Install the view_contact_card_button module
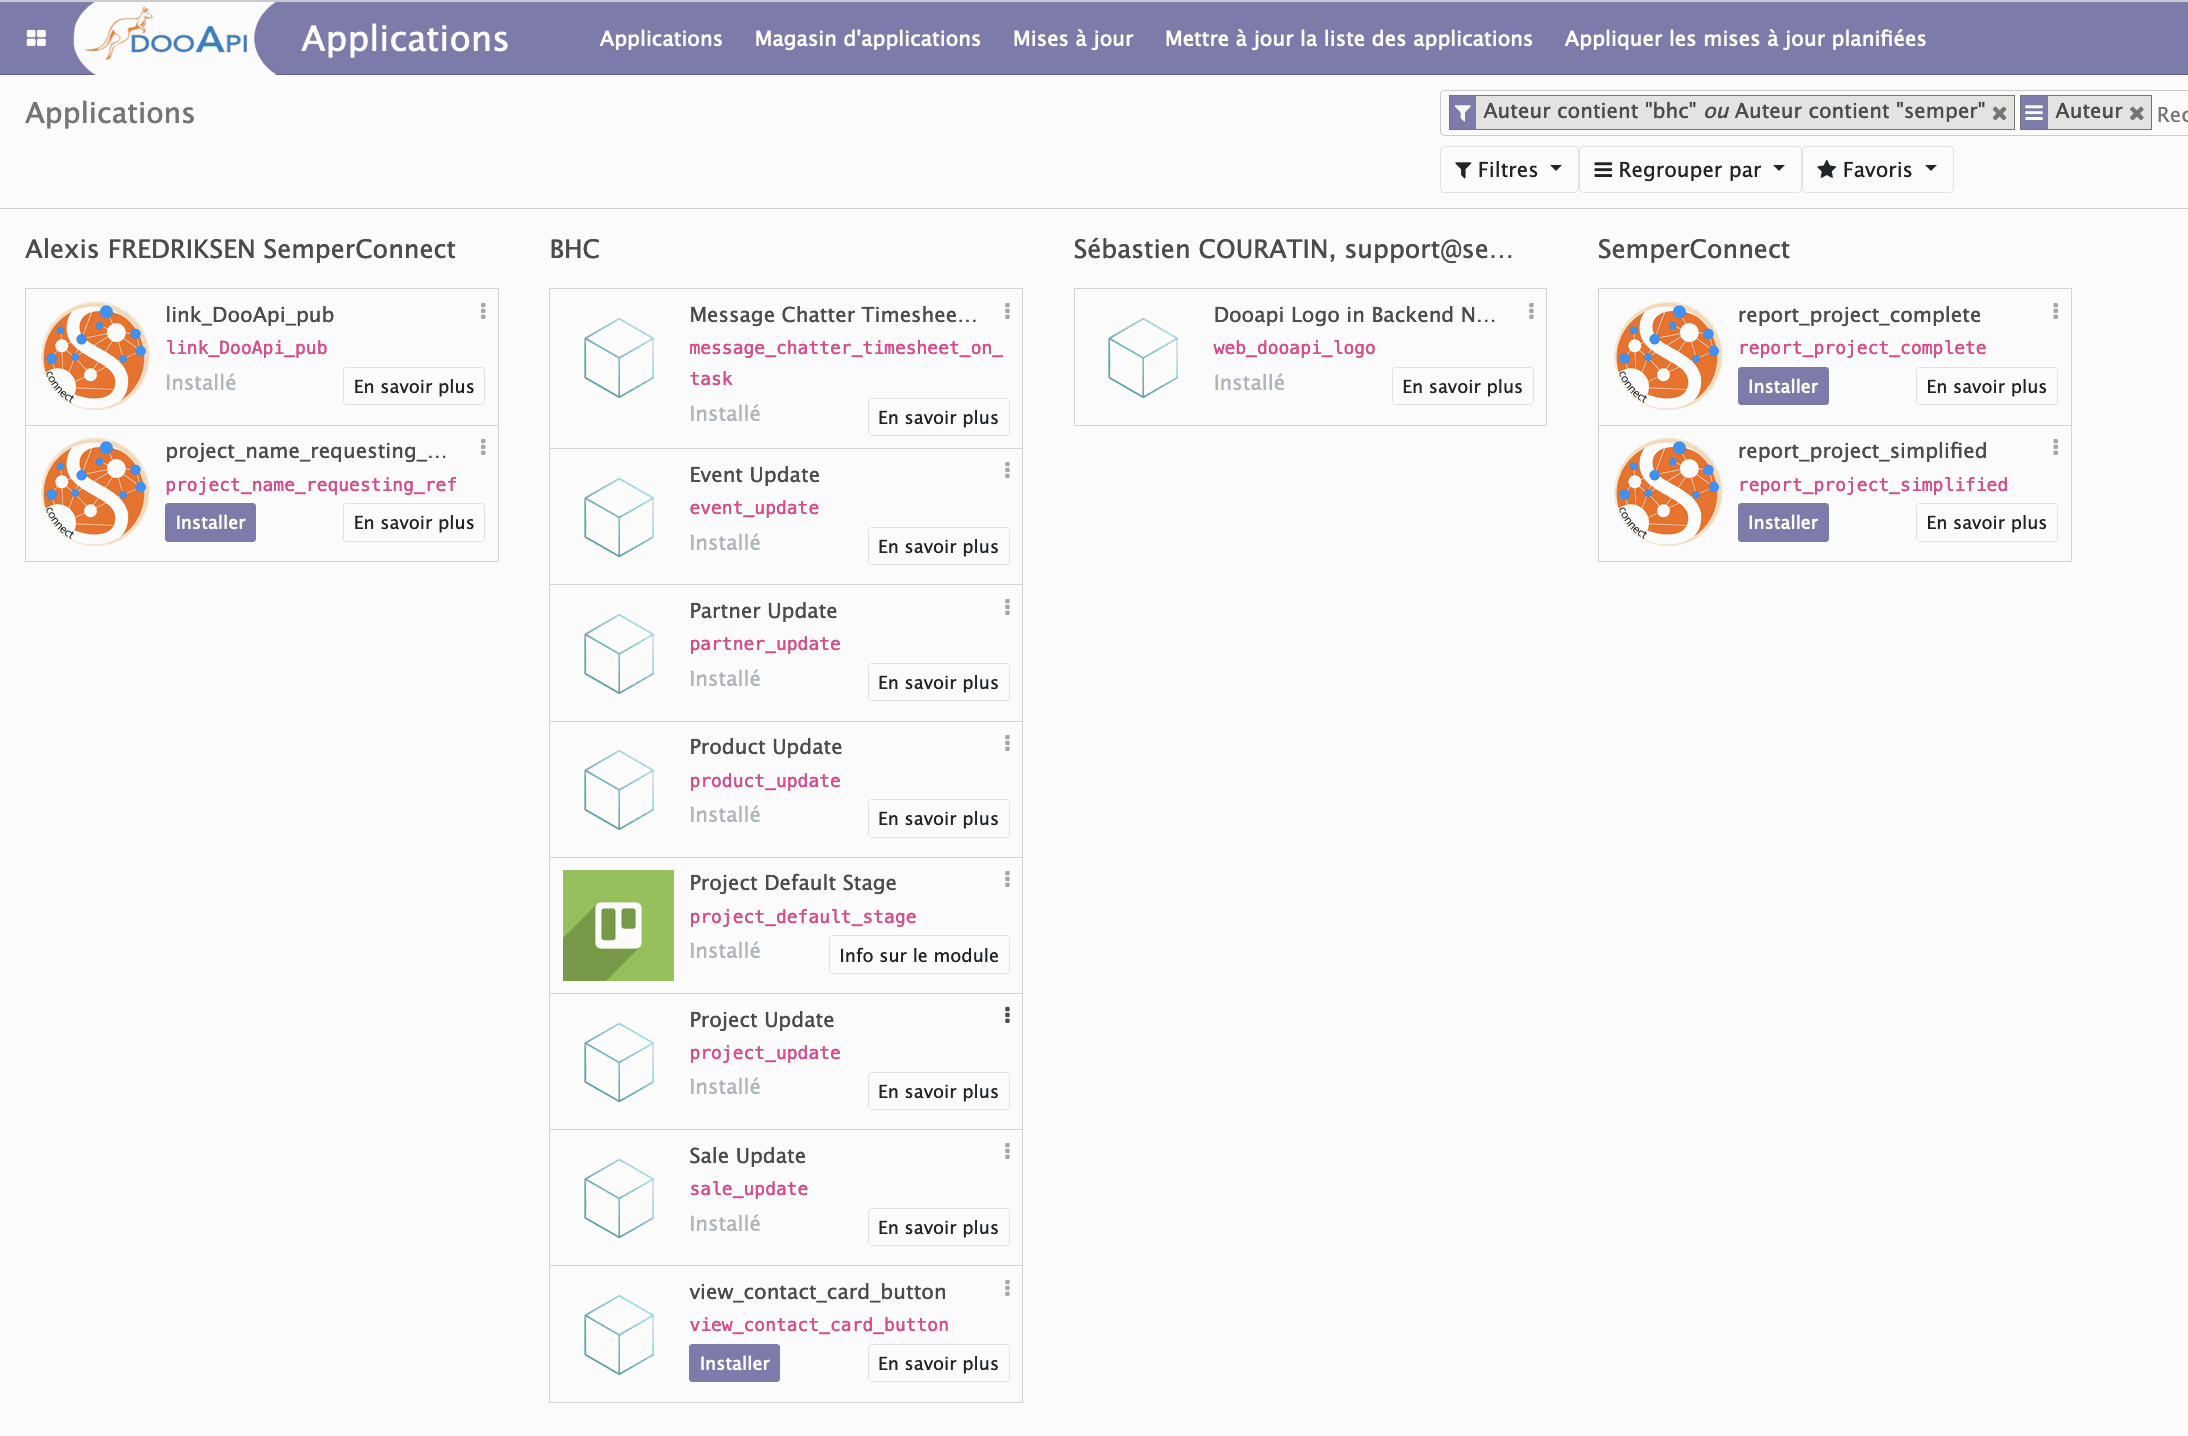Screen dimensions: 2188x1436 click(x=734, y=1363)
